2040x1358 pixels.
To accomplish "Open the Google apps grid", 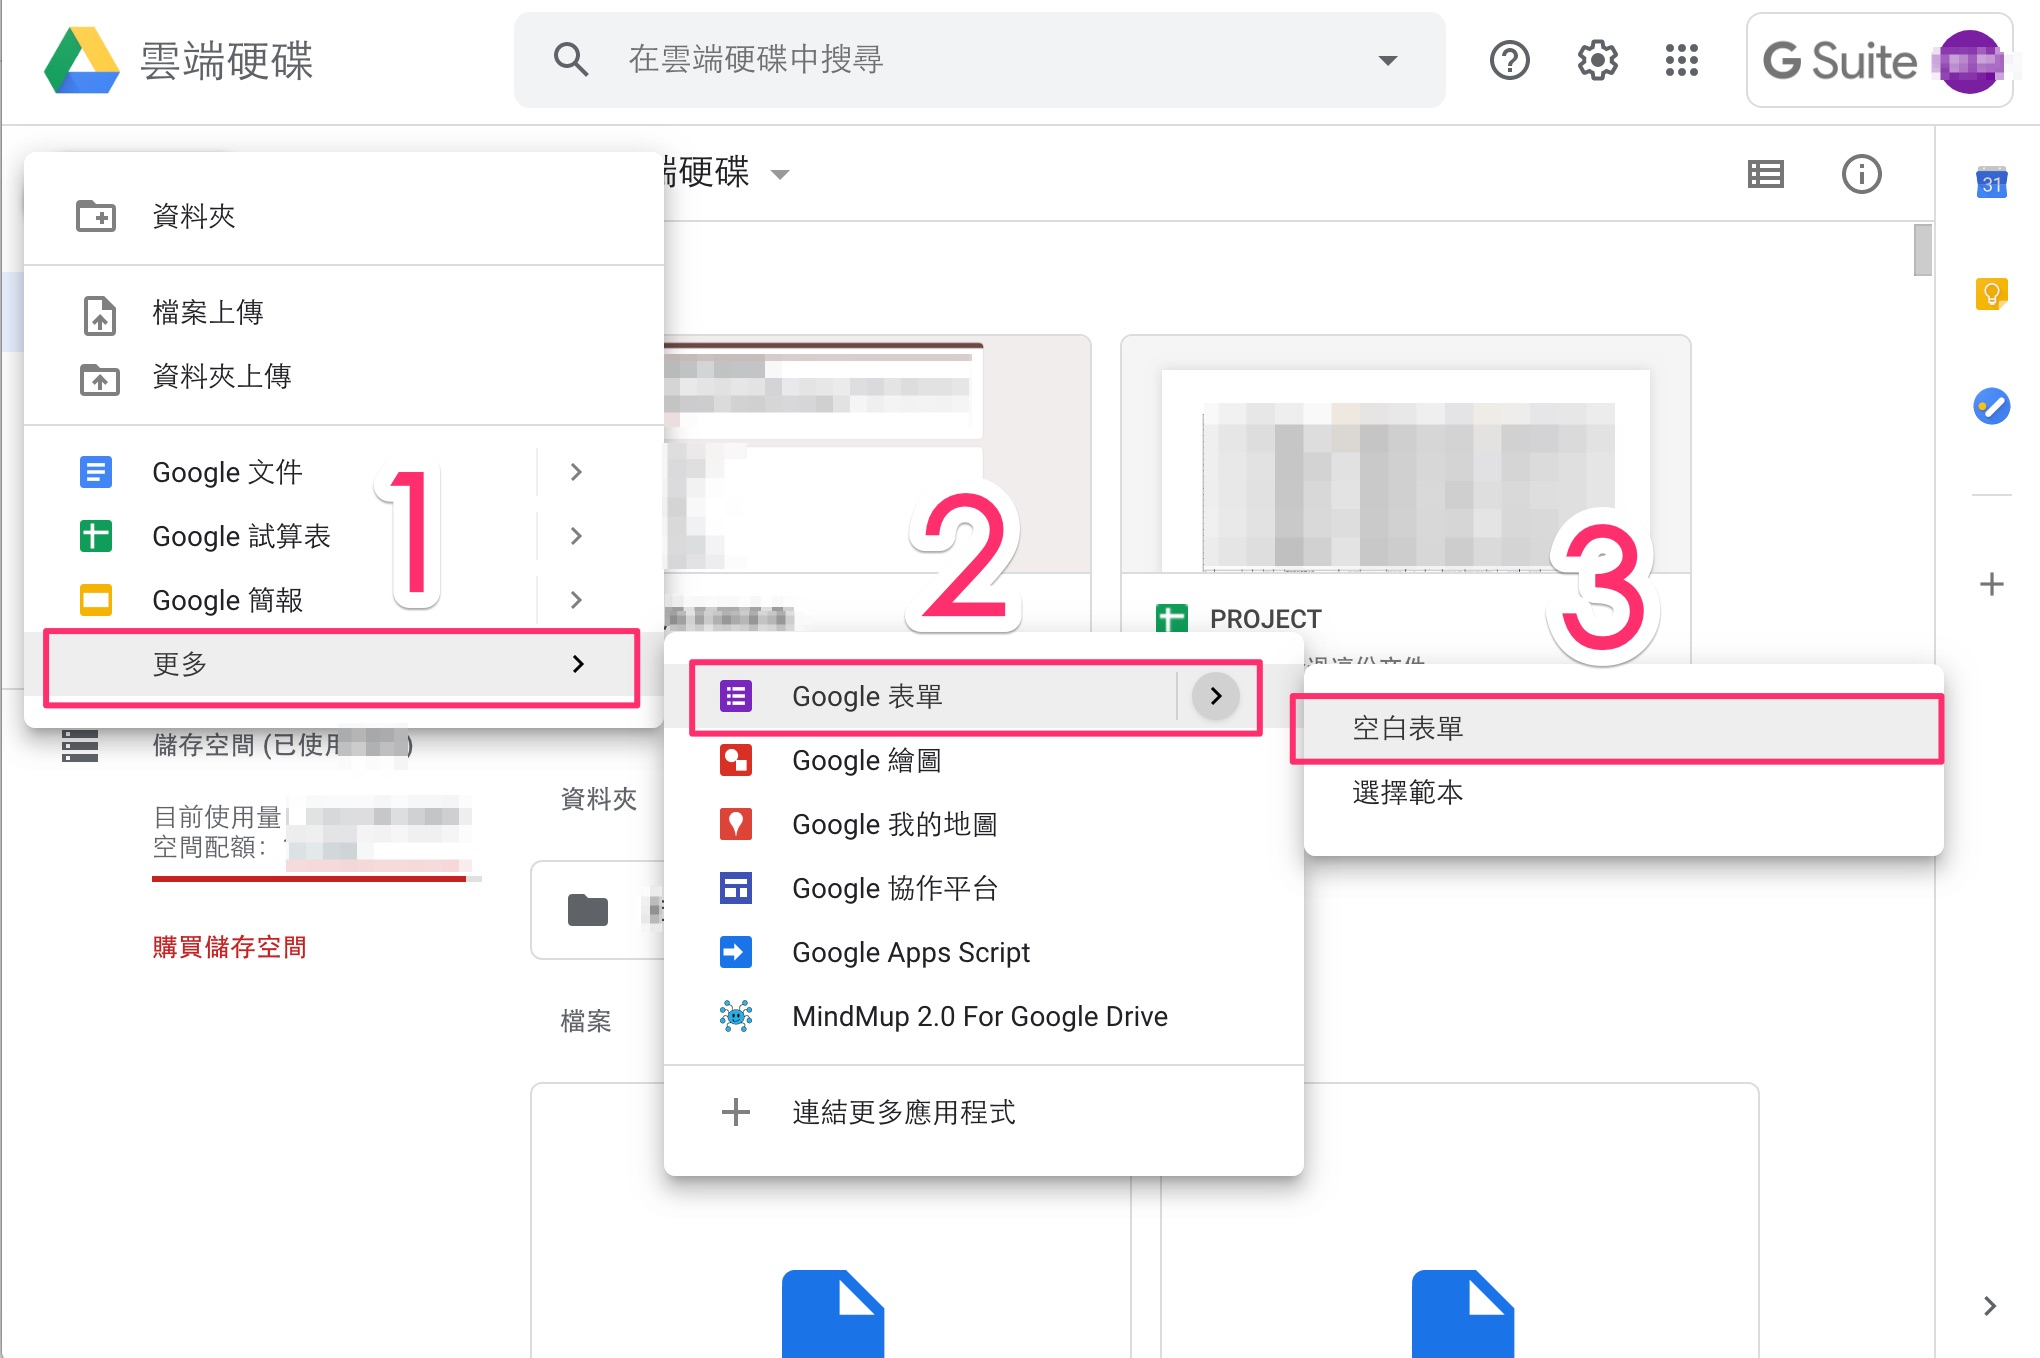I will click(x=1682, y=60).
